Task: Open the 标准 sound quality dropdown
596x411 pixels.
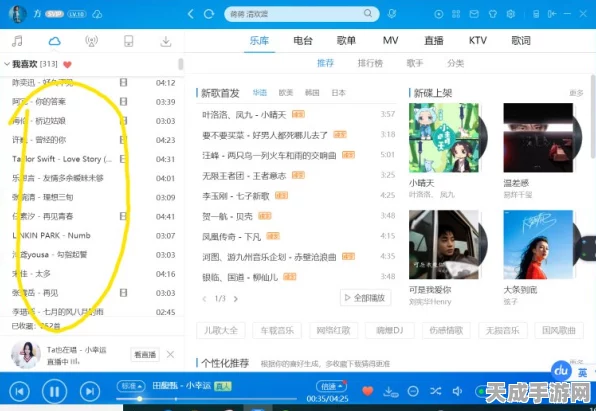Action: click(131, 386)
